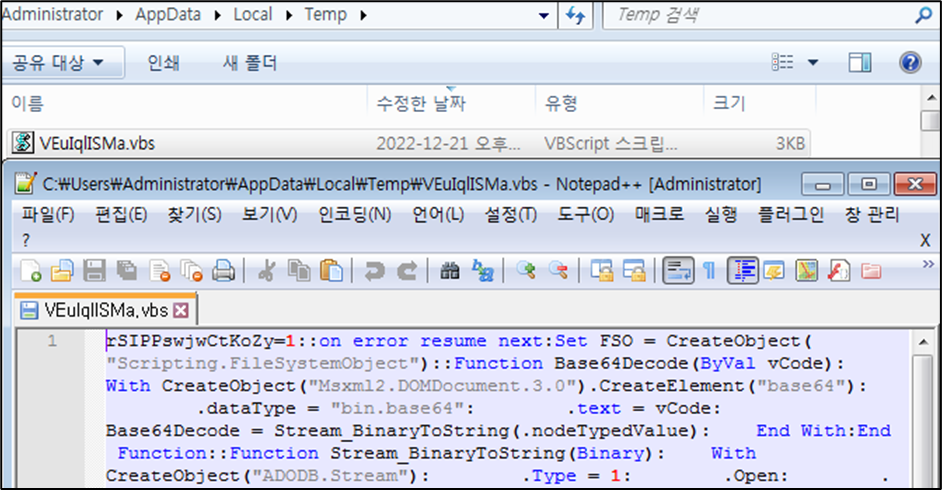Open a file with the folder icon
The height and width of the screenshot is (490, 942).
point(62,271)
